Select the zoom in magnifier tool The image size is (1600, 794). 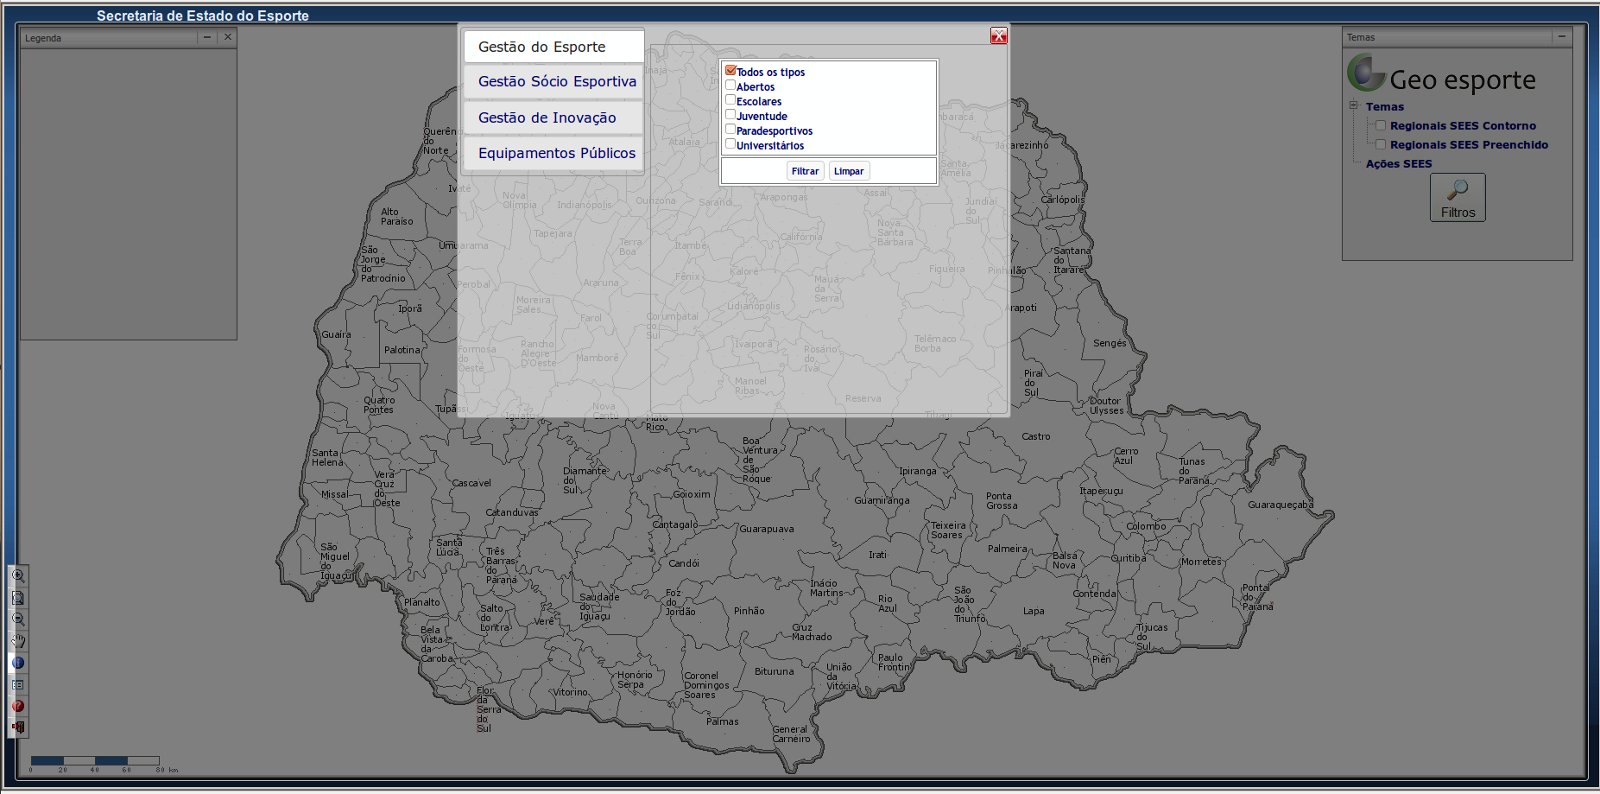coord(18,576)
